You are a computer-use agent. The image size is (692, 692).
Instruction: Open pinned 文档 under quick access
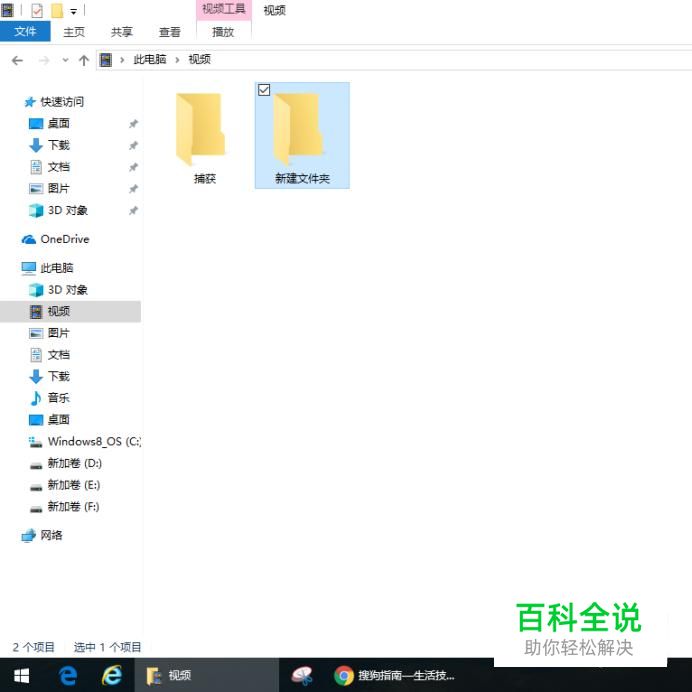[59, 167]
